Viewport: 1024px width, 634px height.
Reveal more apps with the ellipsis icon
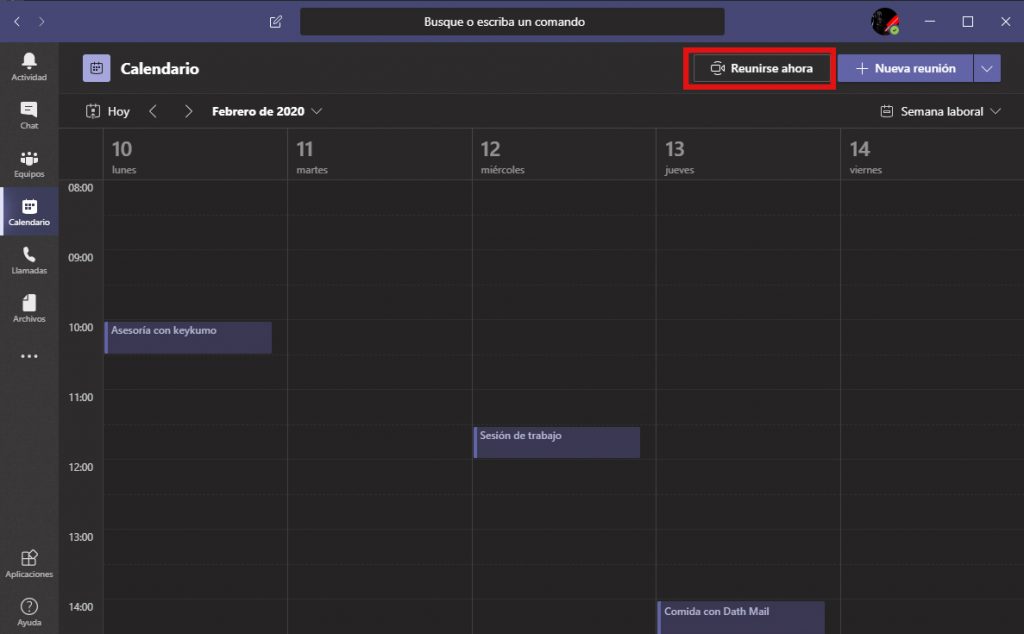(x=29, y=355)
